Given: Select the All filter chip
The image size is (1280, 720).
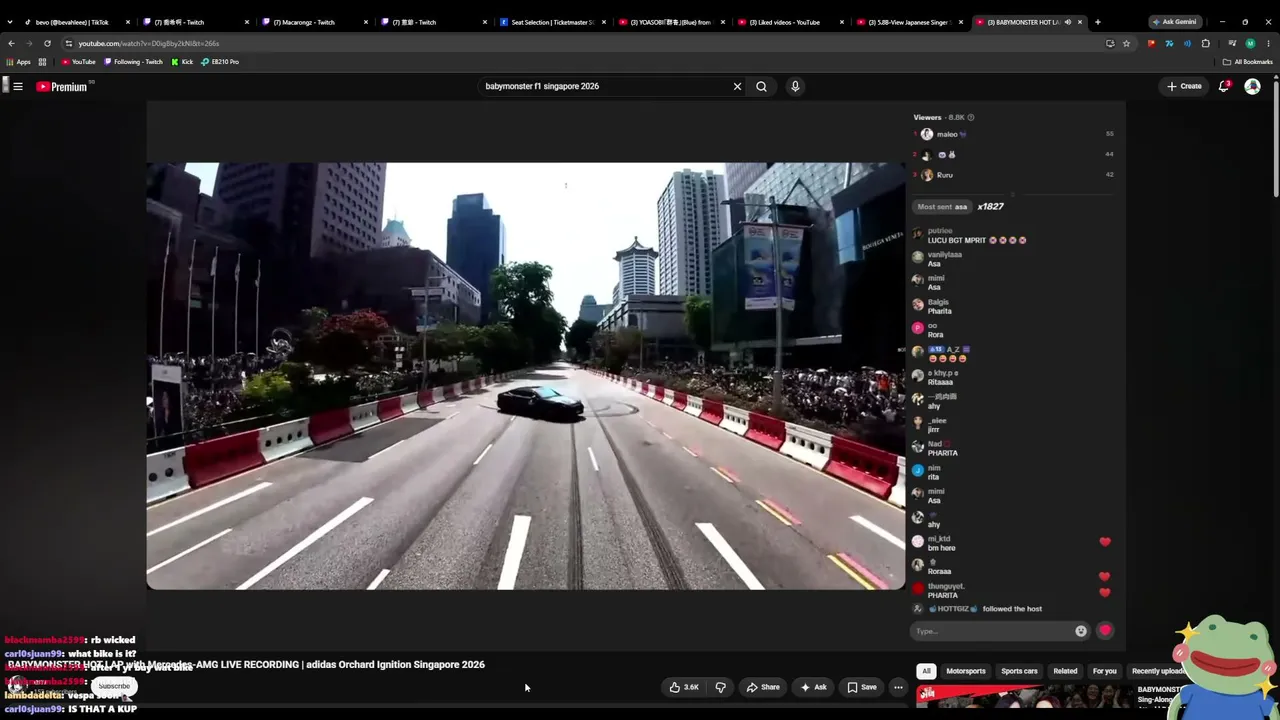Looking at the screenshot, I should pyautogui.click(x=926, y=671).
